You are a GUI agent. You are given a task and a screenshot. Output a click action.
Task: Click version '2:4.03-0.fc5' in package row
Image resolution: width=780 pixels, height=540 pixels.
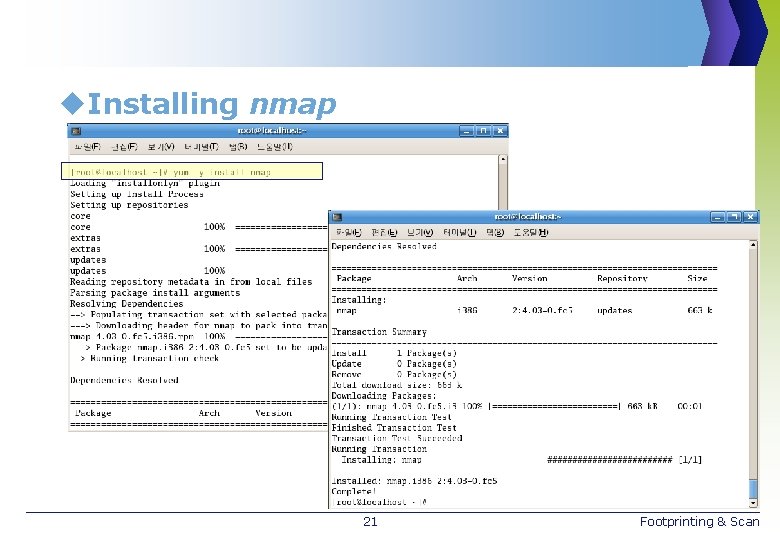[x=542, y=311]
